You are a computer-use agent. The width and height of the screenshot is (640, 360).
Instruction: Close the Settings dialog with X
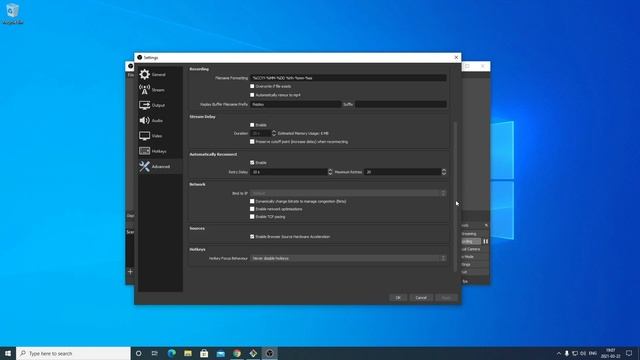(456, 58)
